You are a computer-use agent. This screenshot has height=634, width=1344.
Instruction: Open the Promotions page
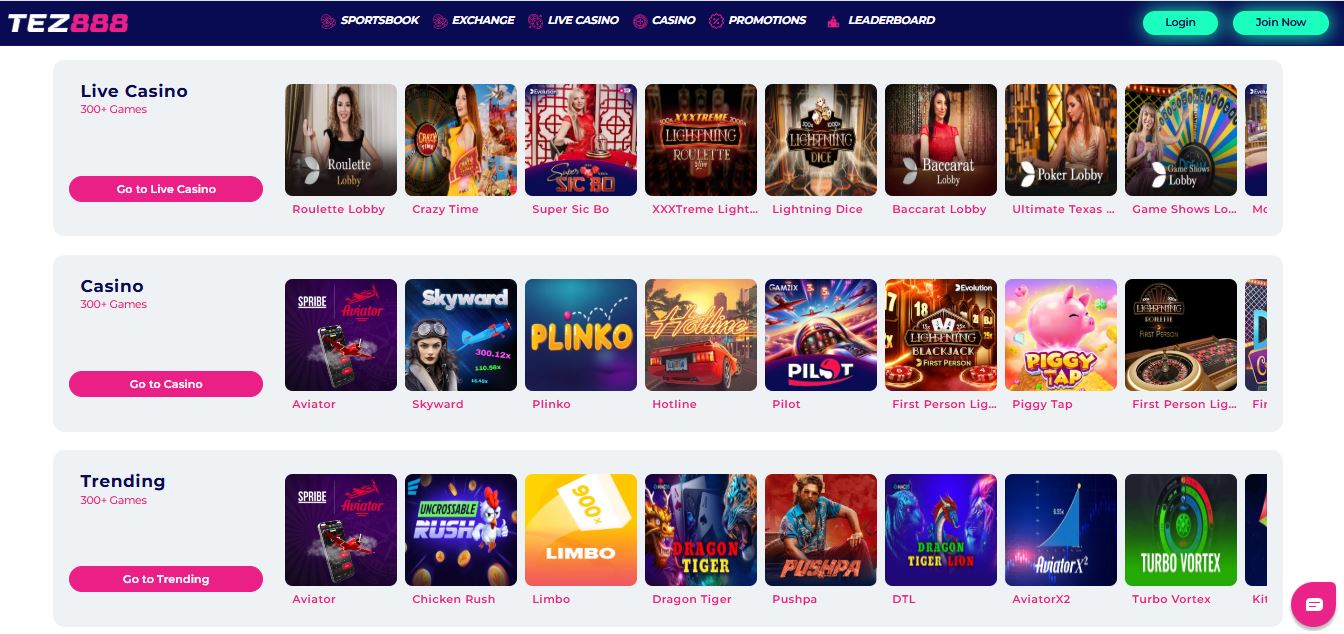(757, 20)
